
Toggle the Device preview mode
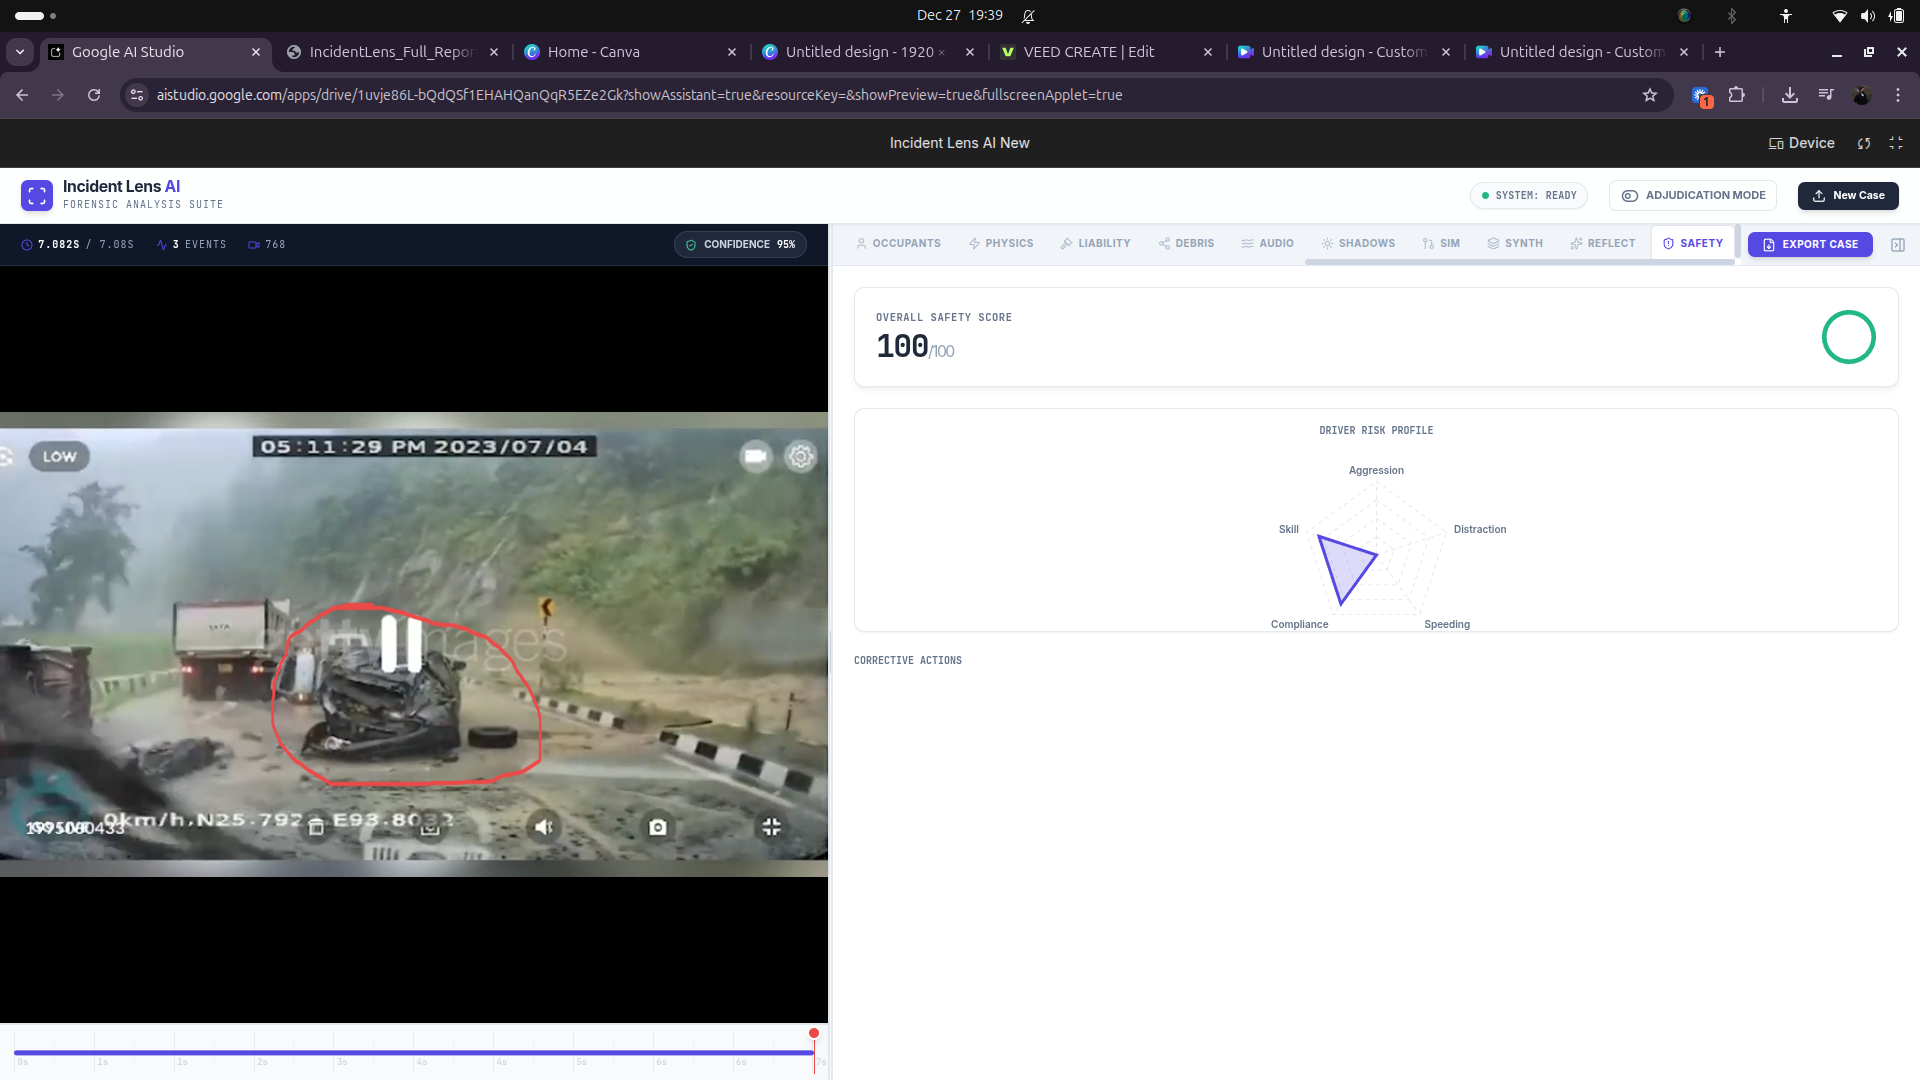(1801, 143)
